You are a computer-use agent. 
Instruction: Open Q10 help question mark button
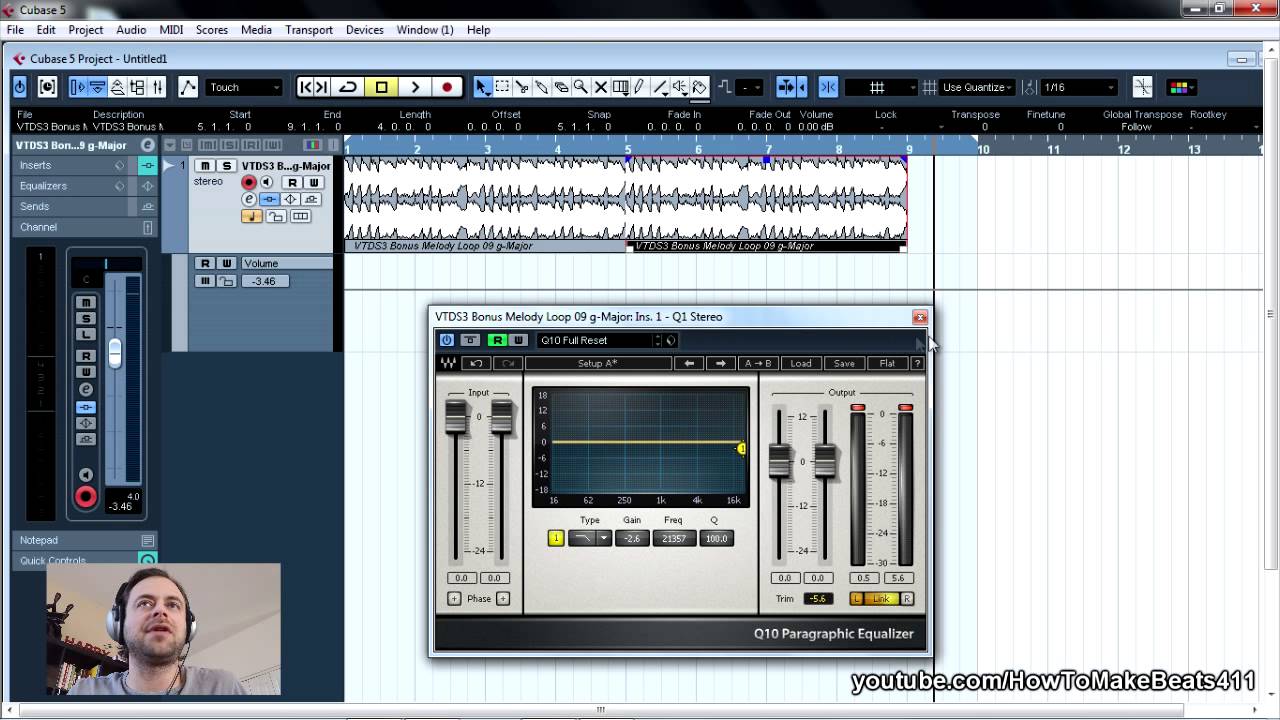917,363
